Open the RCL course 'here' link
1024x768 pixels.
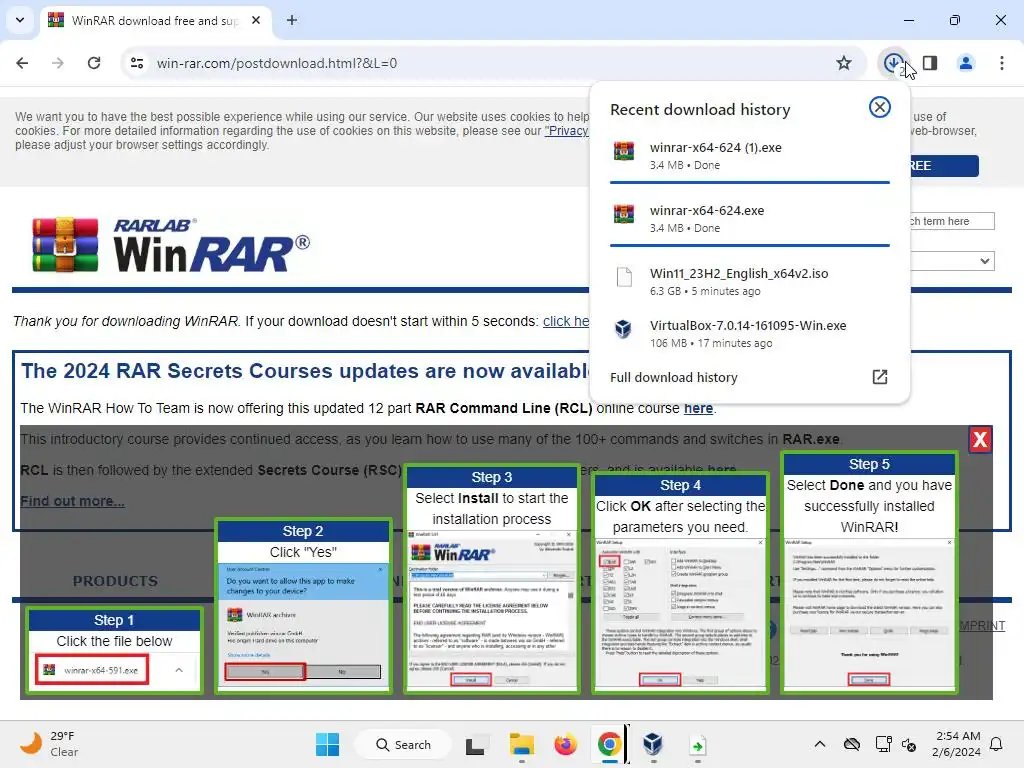pos(698,408)
